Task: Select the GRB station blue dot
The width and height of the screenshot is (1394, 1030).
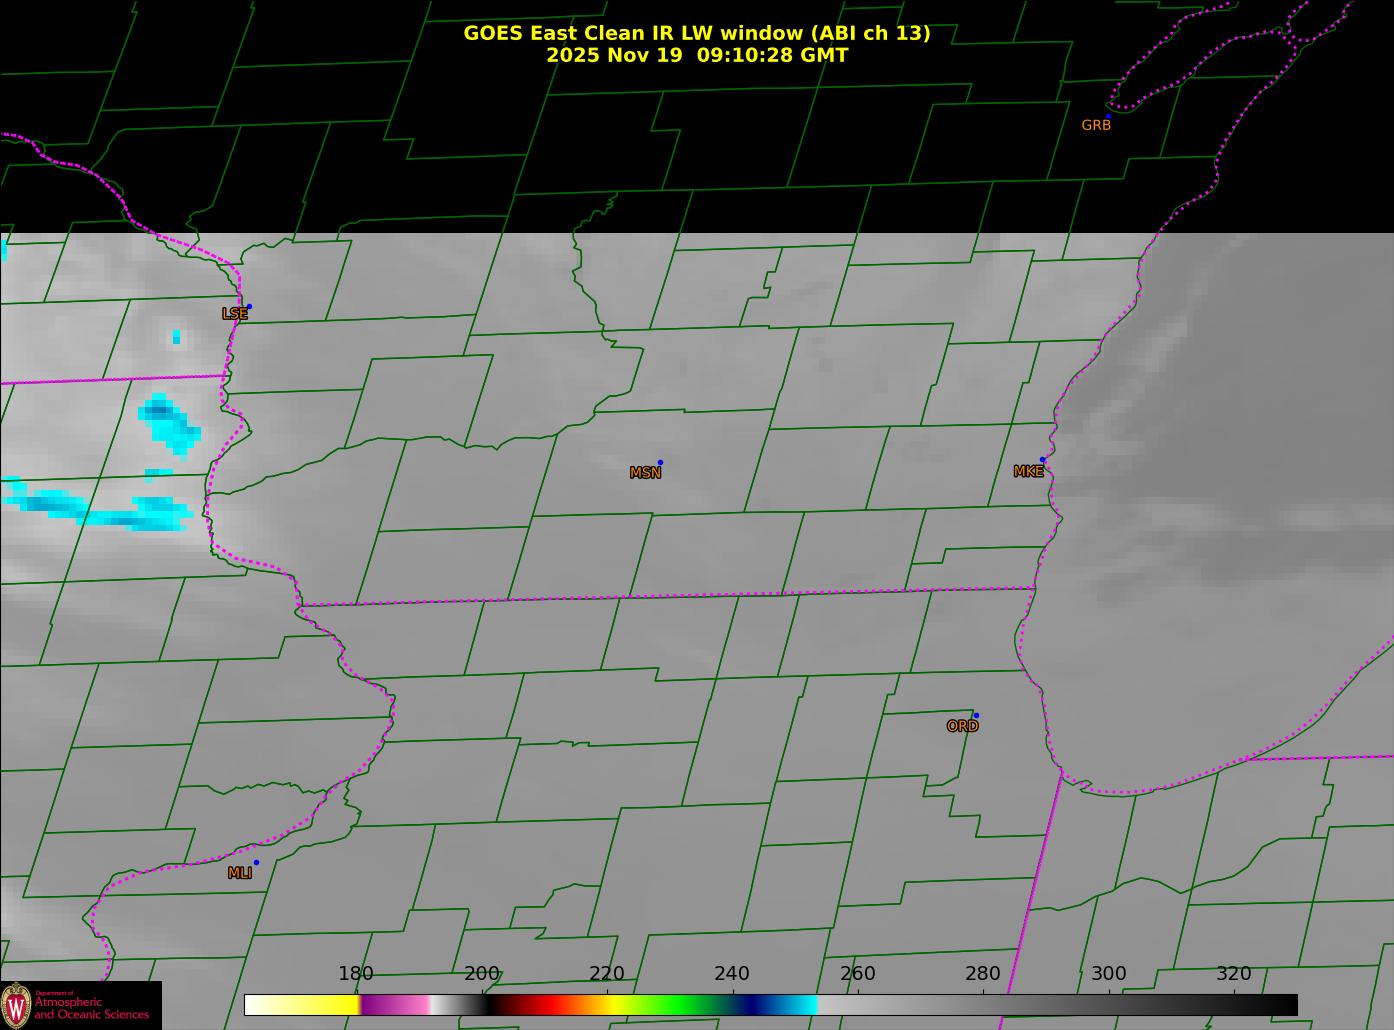Action: (1108, 116)
